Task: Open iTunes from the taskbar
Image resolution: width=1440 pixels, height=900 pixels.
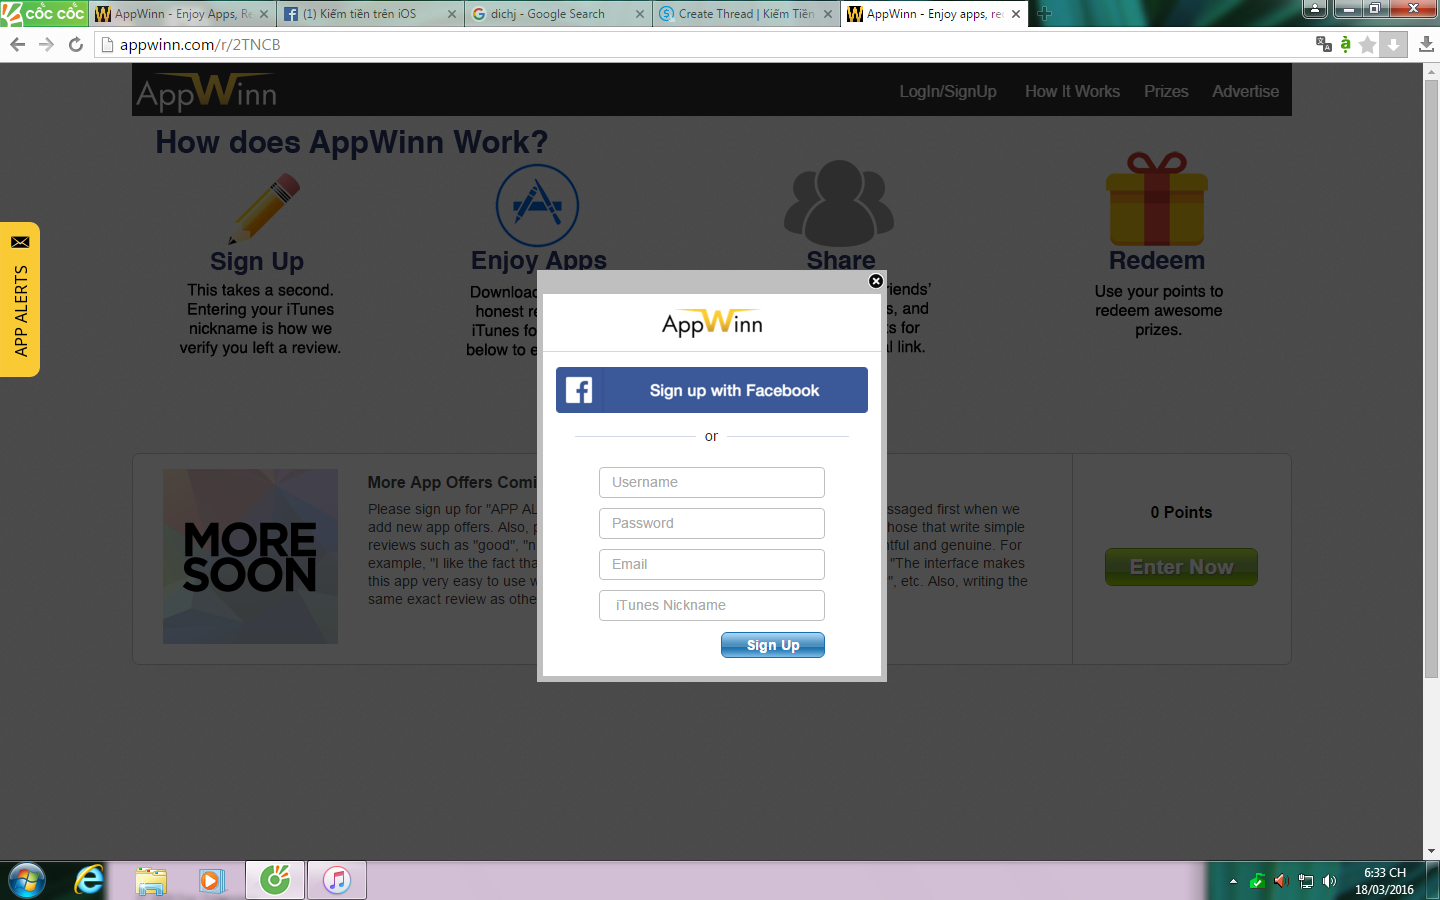Action: 337,880
